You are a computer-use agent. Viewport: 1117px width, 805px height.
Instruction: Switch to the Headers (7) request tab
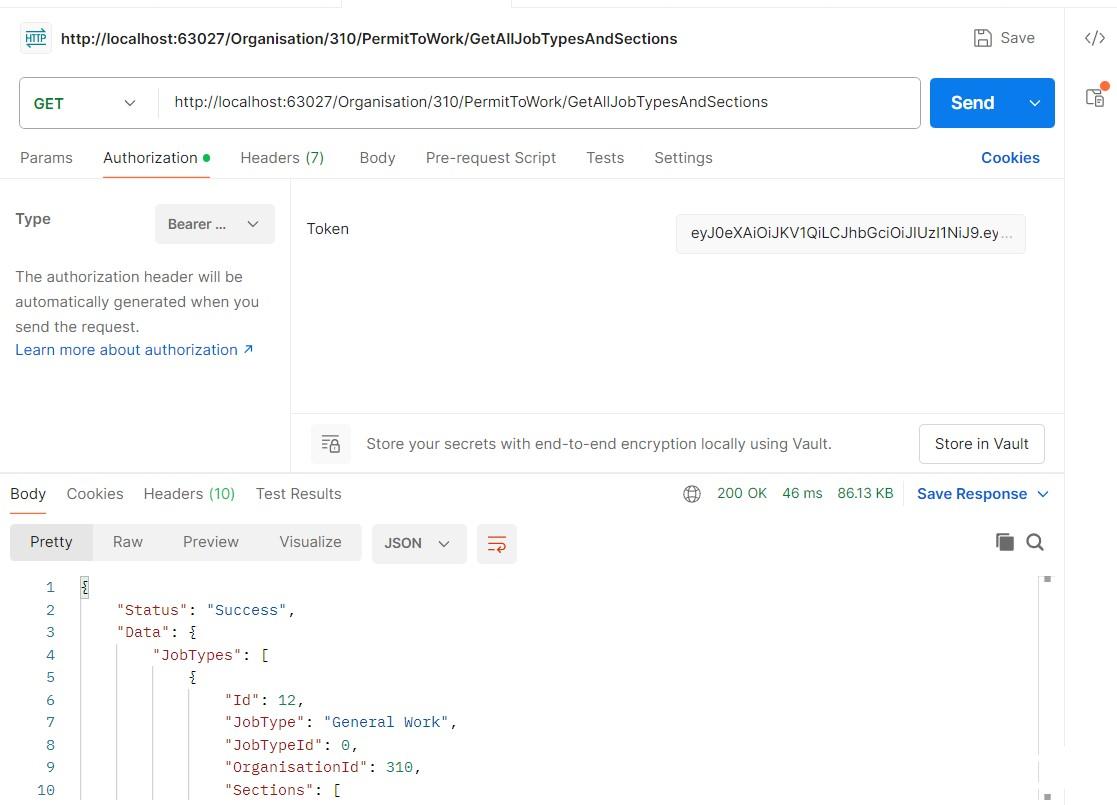(x=282, y=158)
